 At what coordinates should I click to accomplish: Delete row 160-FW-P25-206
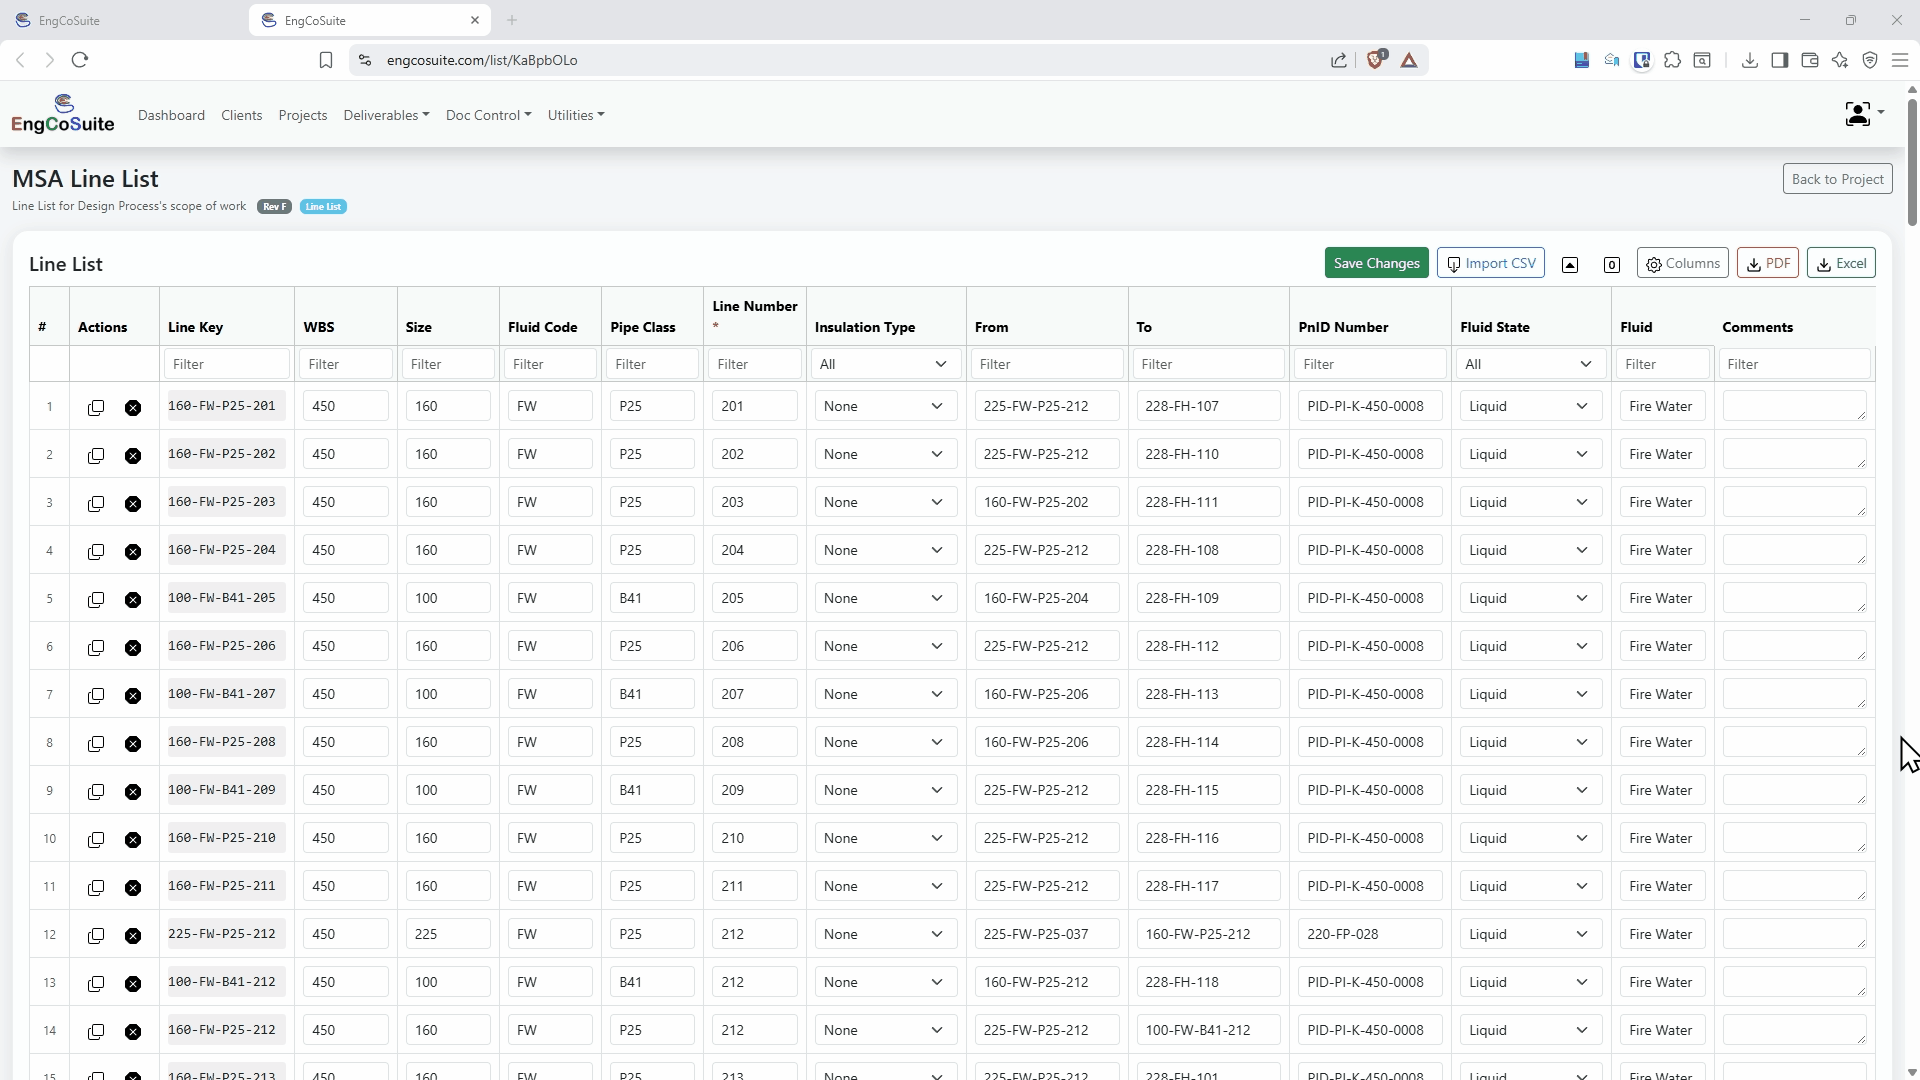(x=133, y=648)
